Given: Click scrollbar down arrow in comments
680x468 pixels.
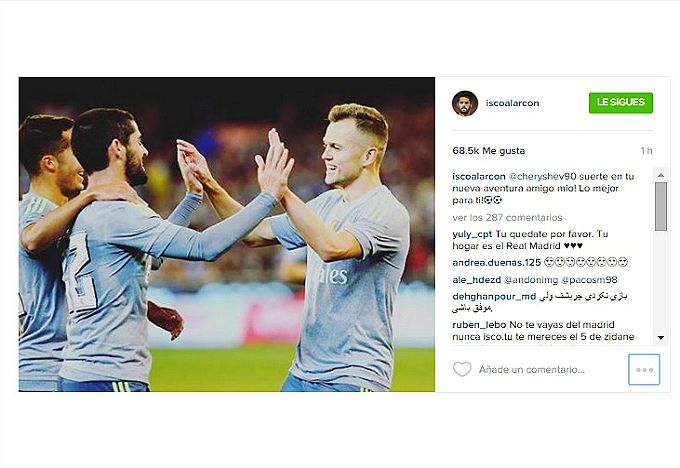Looking at the screenshot, I should (x=660, y=337).
